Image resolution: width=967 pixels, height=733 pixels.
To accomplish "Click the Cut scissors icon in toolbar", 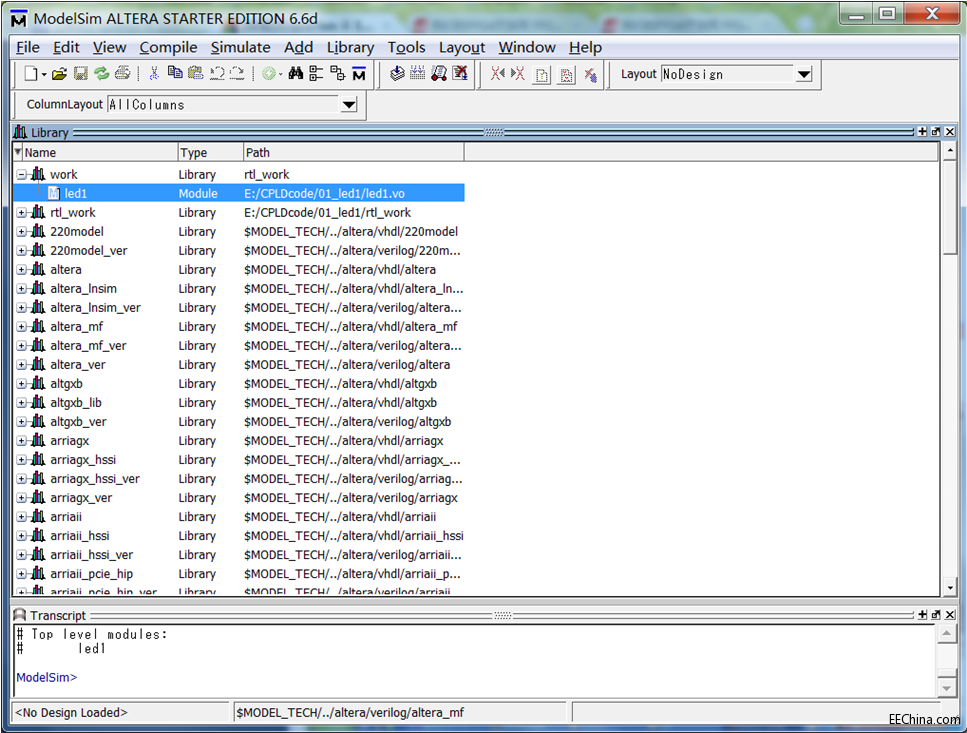I will 154,74.
